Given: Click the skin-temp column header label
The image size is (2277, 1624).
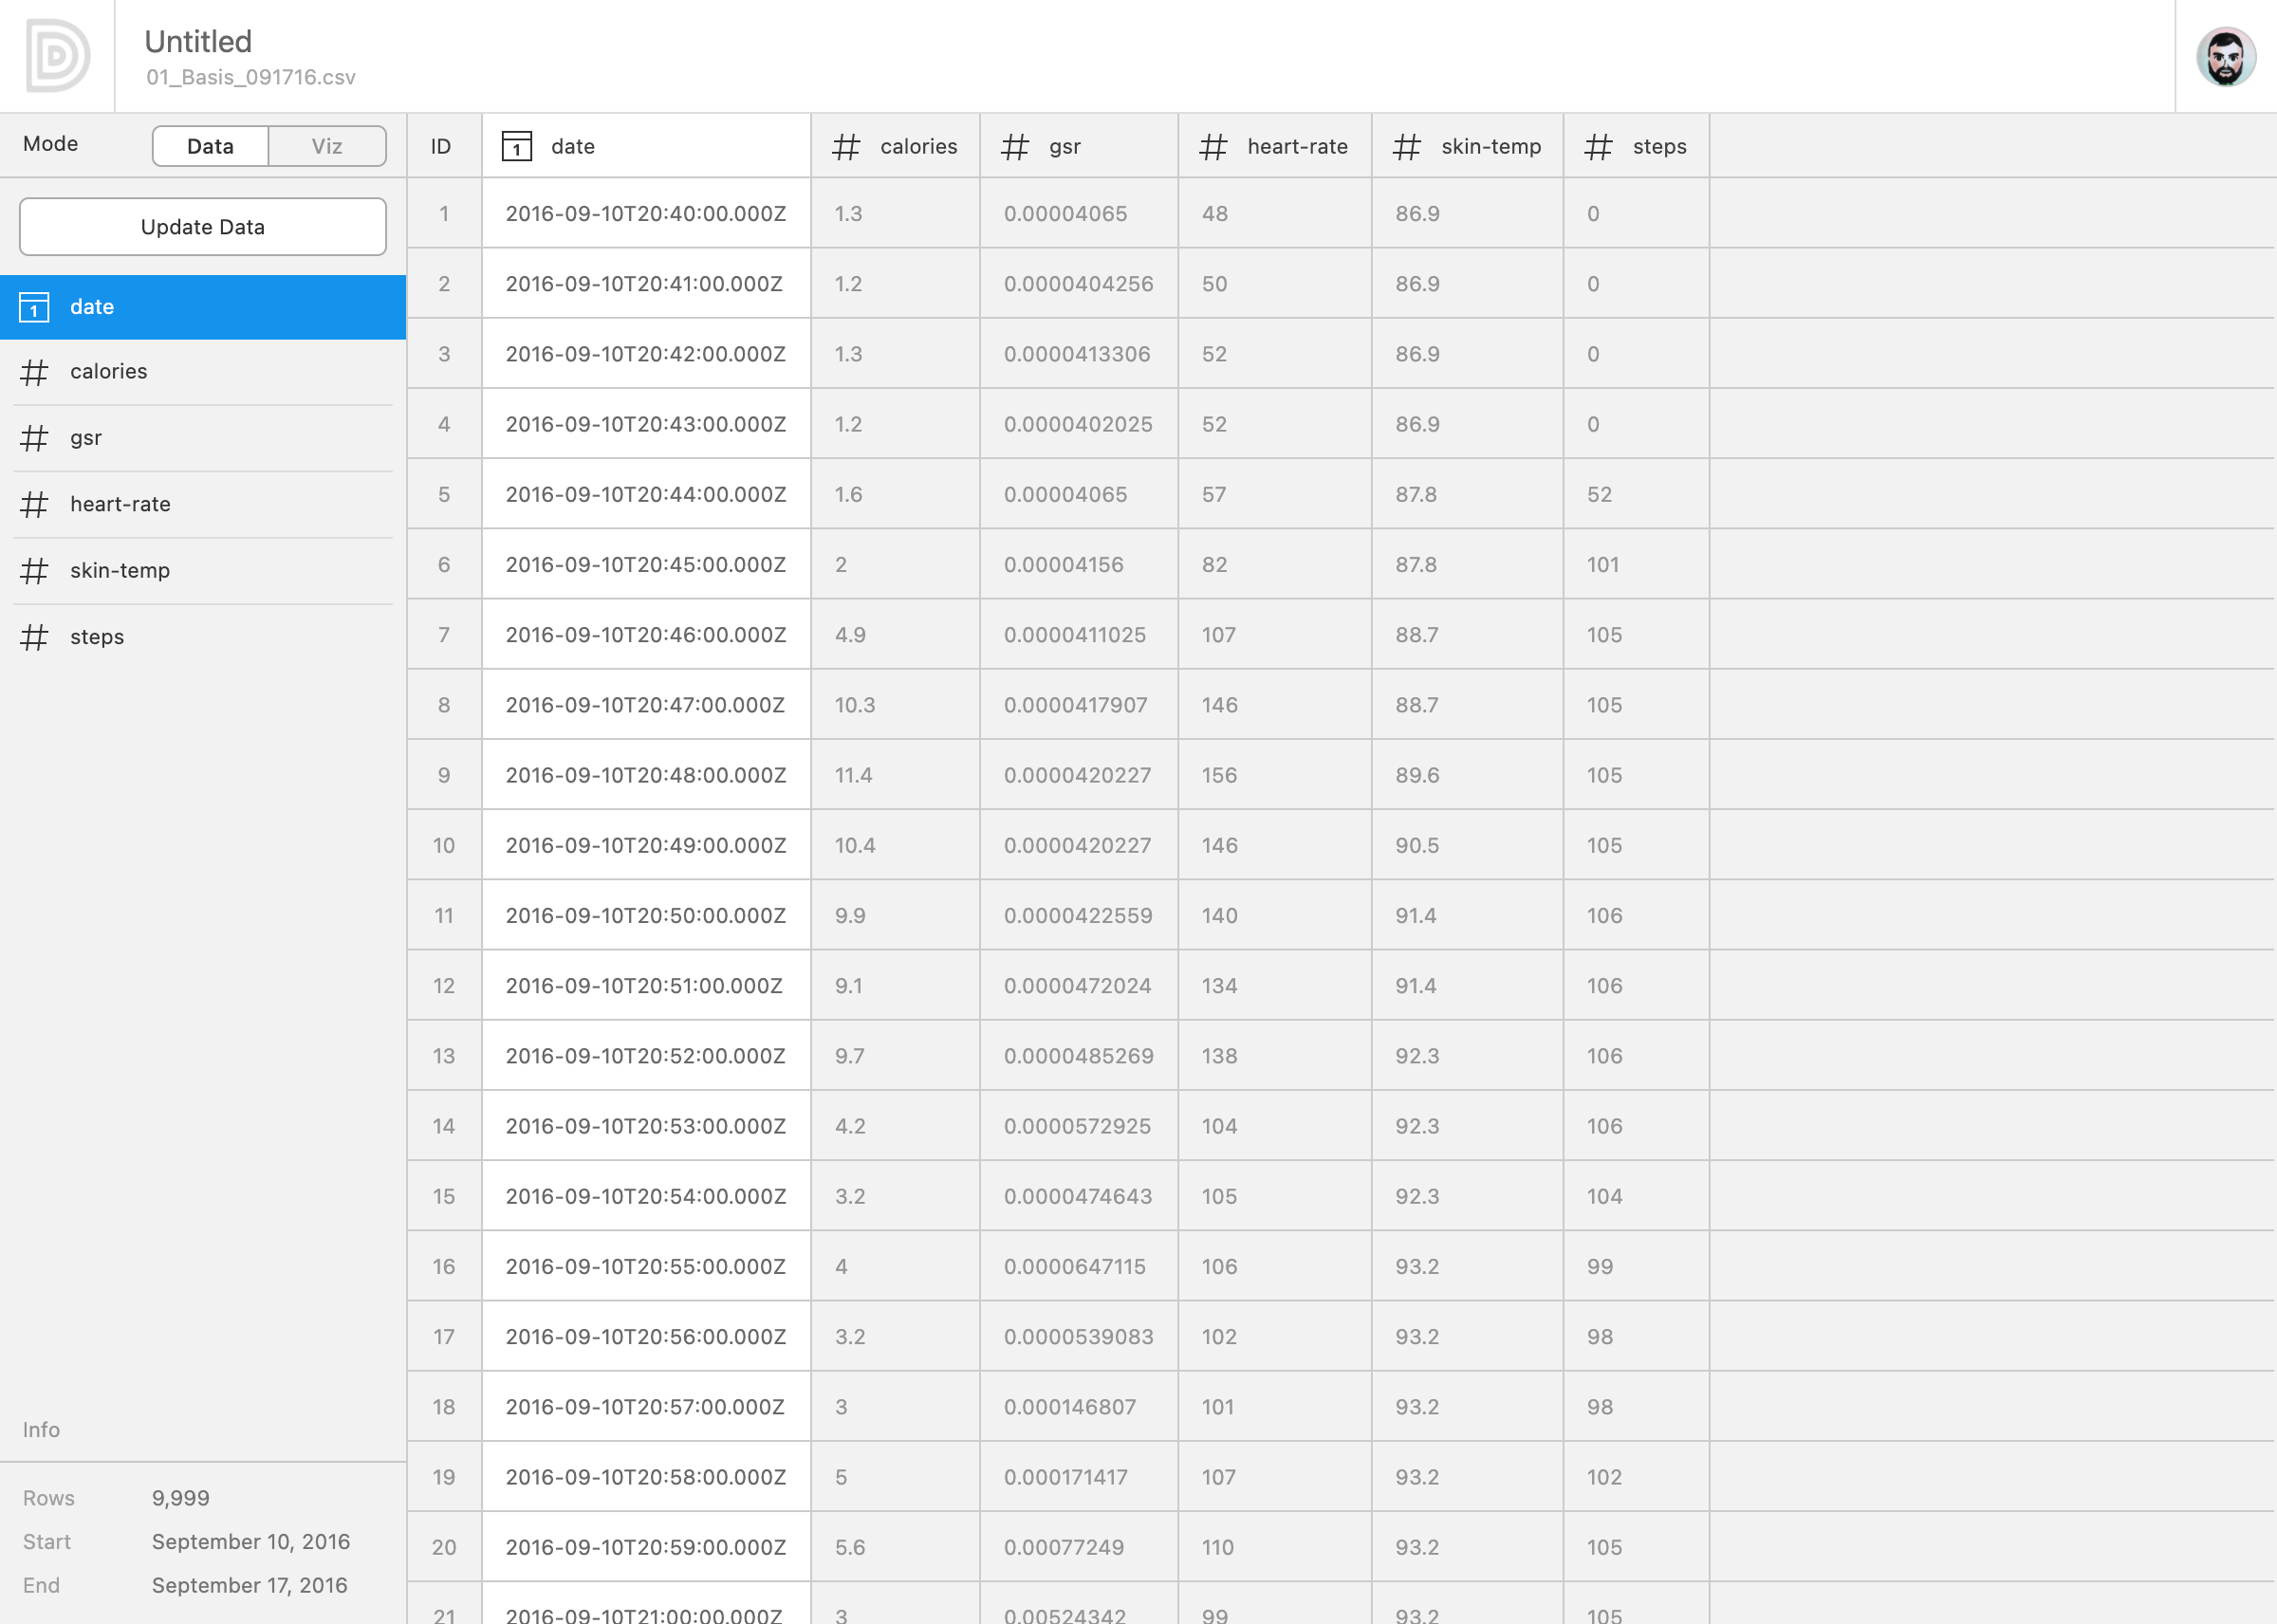Looking at the screenshot, I should [1491, 147].
